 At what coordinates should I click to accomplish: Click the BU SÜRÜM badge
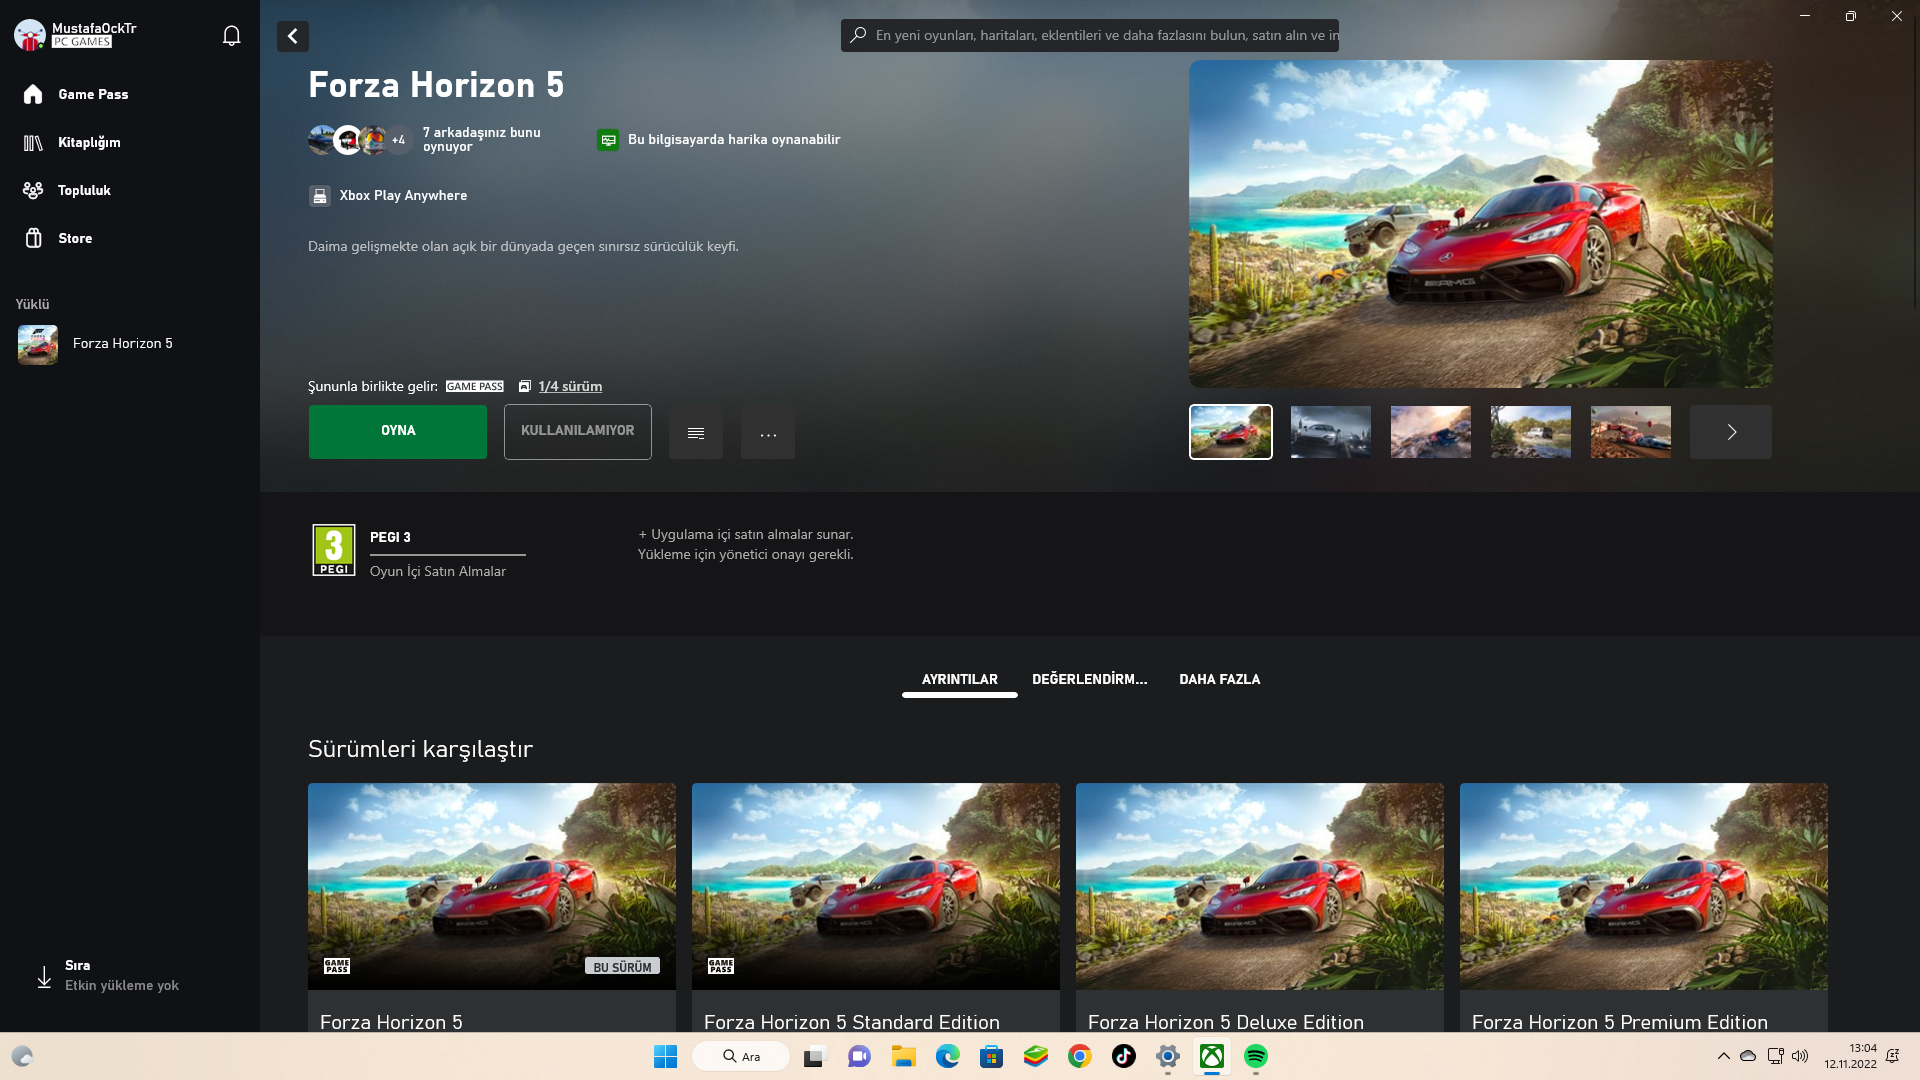tap(622, 967)
